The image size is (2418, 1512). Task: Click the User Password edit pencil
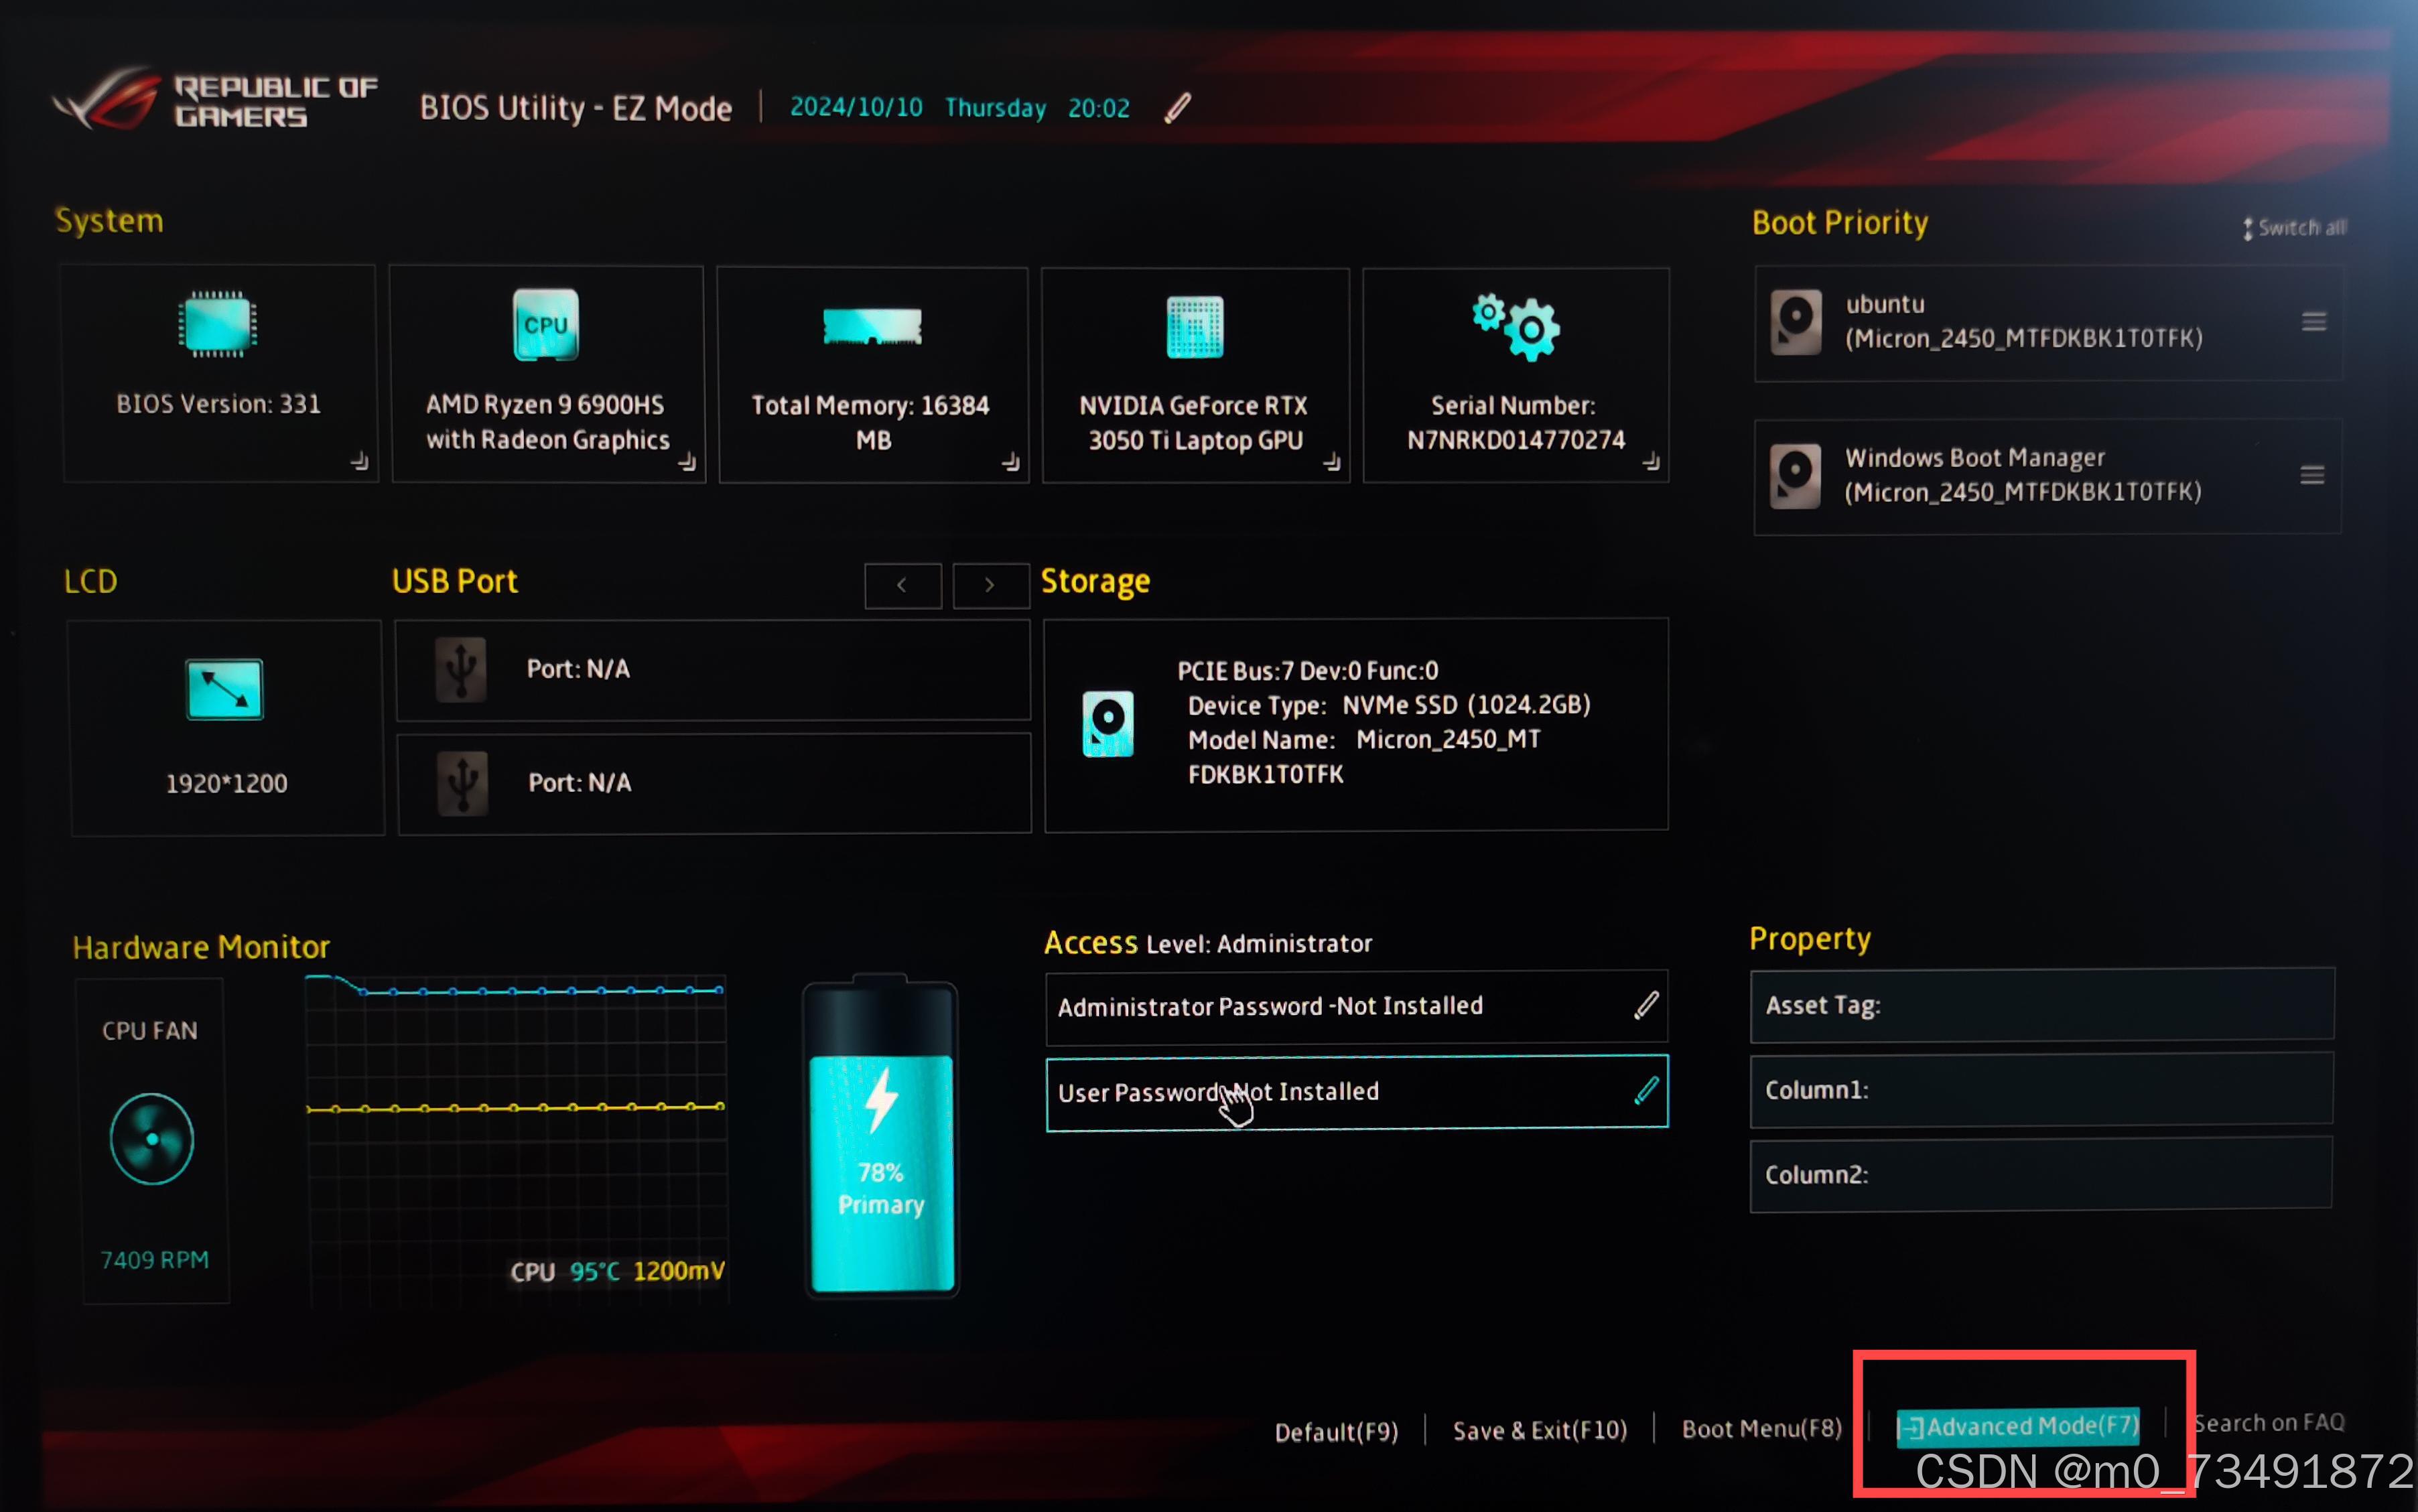click(x=1646, y=1090)
